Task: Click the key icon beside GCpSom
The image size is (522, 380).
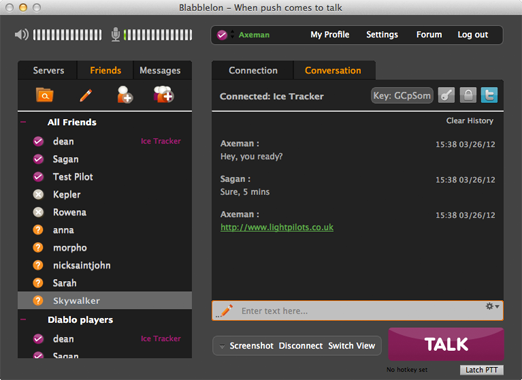Action: [446, 95]
